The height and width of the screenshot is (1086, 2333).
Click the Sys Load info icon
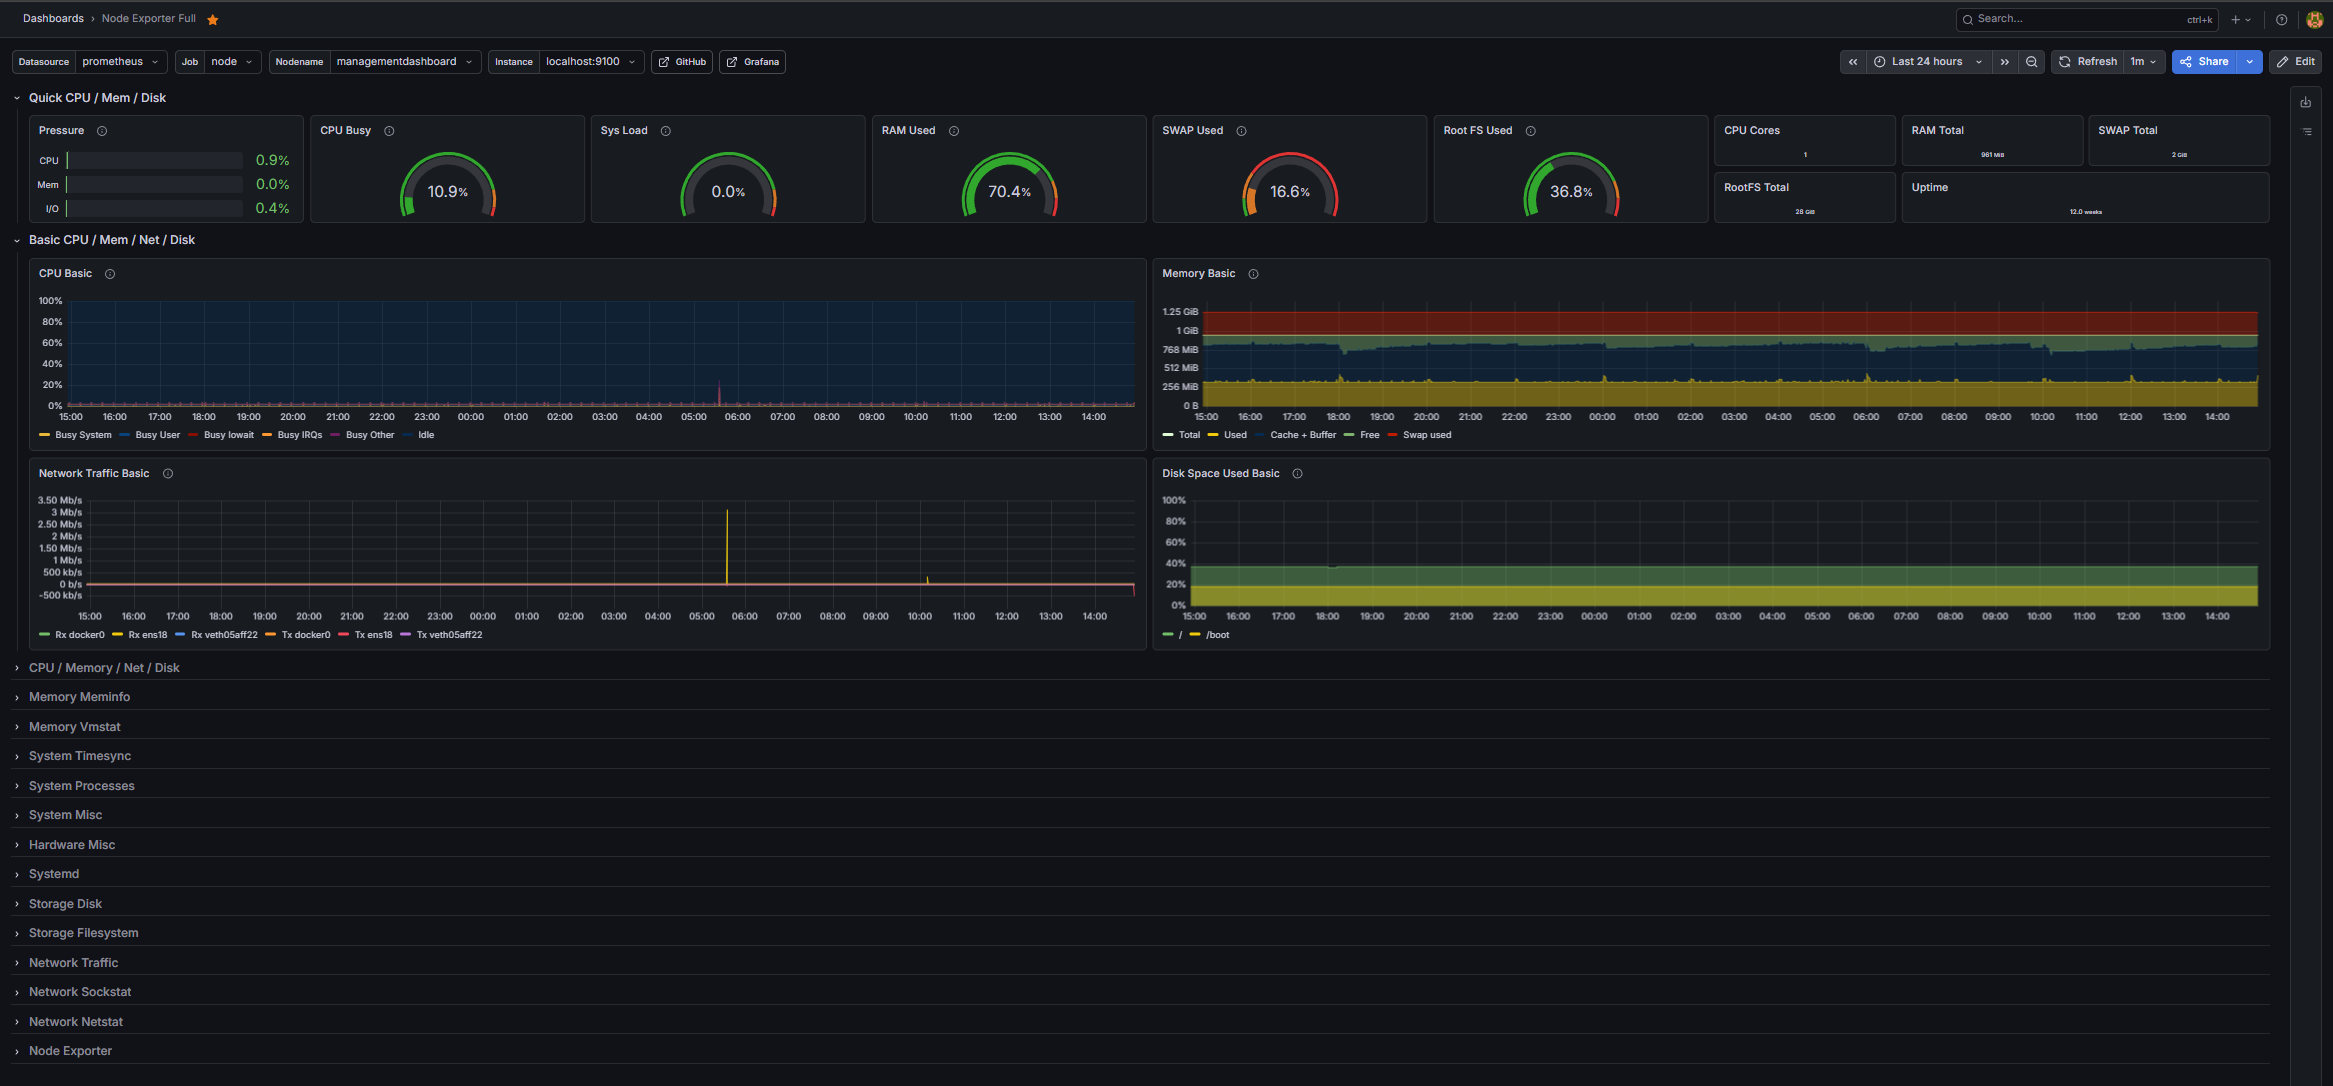tap(665, 131)
